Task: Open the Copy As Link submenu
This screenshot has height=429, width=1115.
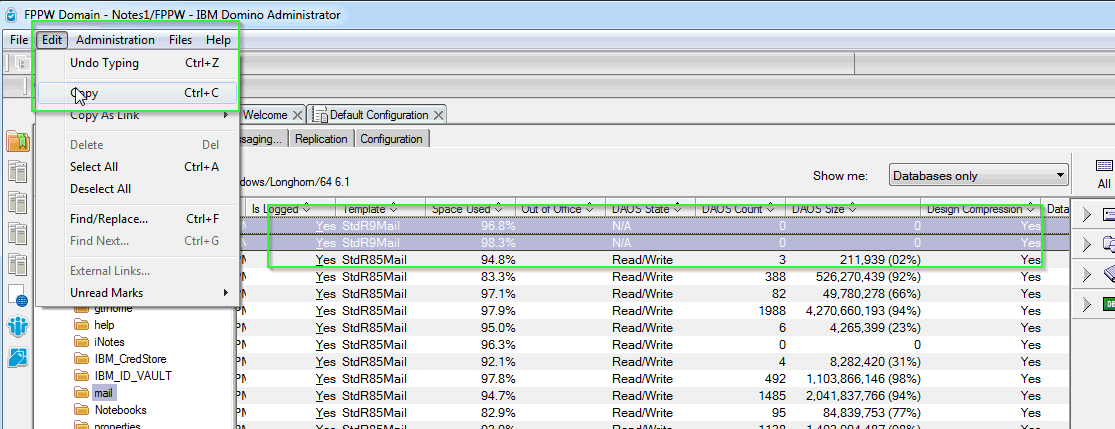Action: pyautogui.click(x=137, y=115)
